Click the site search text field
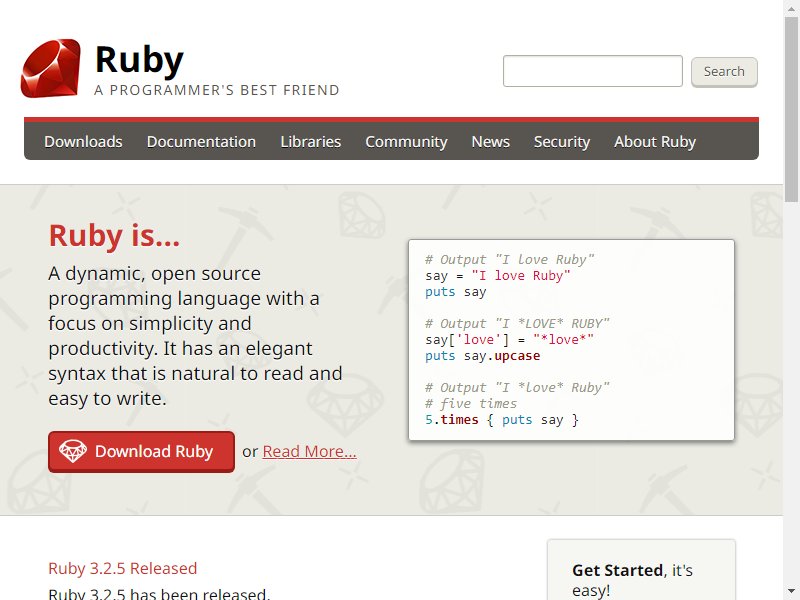The image size is (800, 600). (x=593, y=71)
